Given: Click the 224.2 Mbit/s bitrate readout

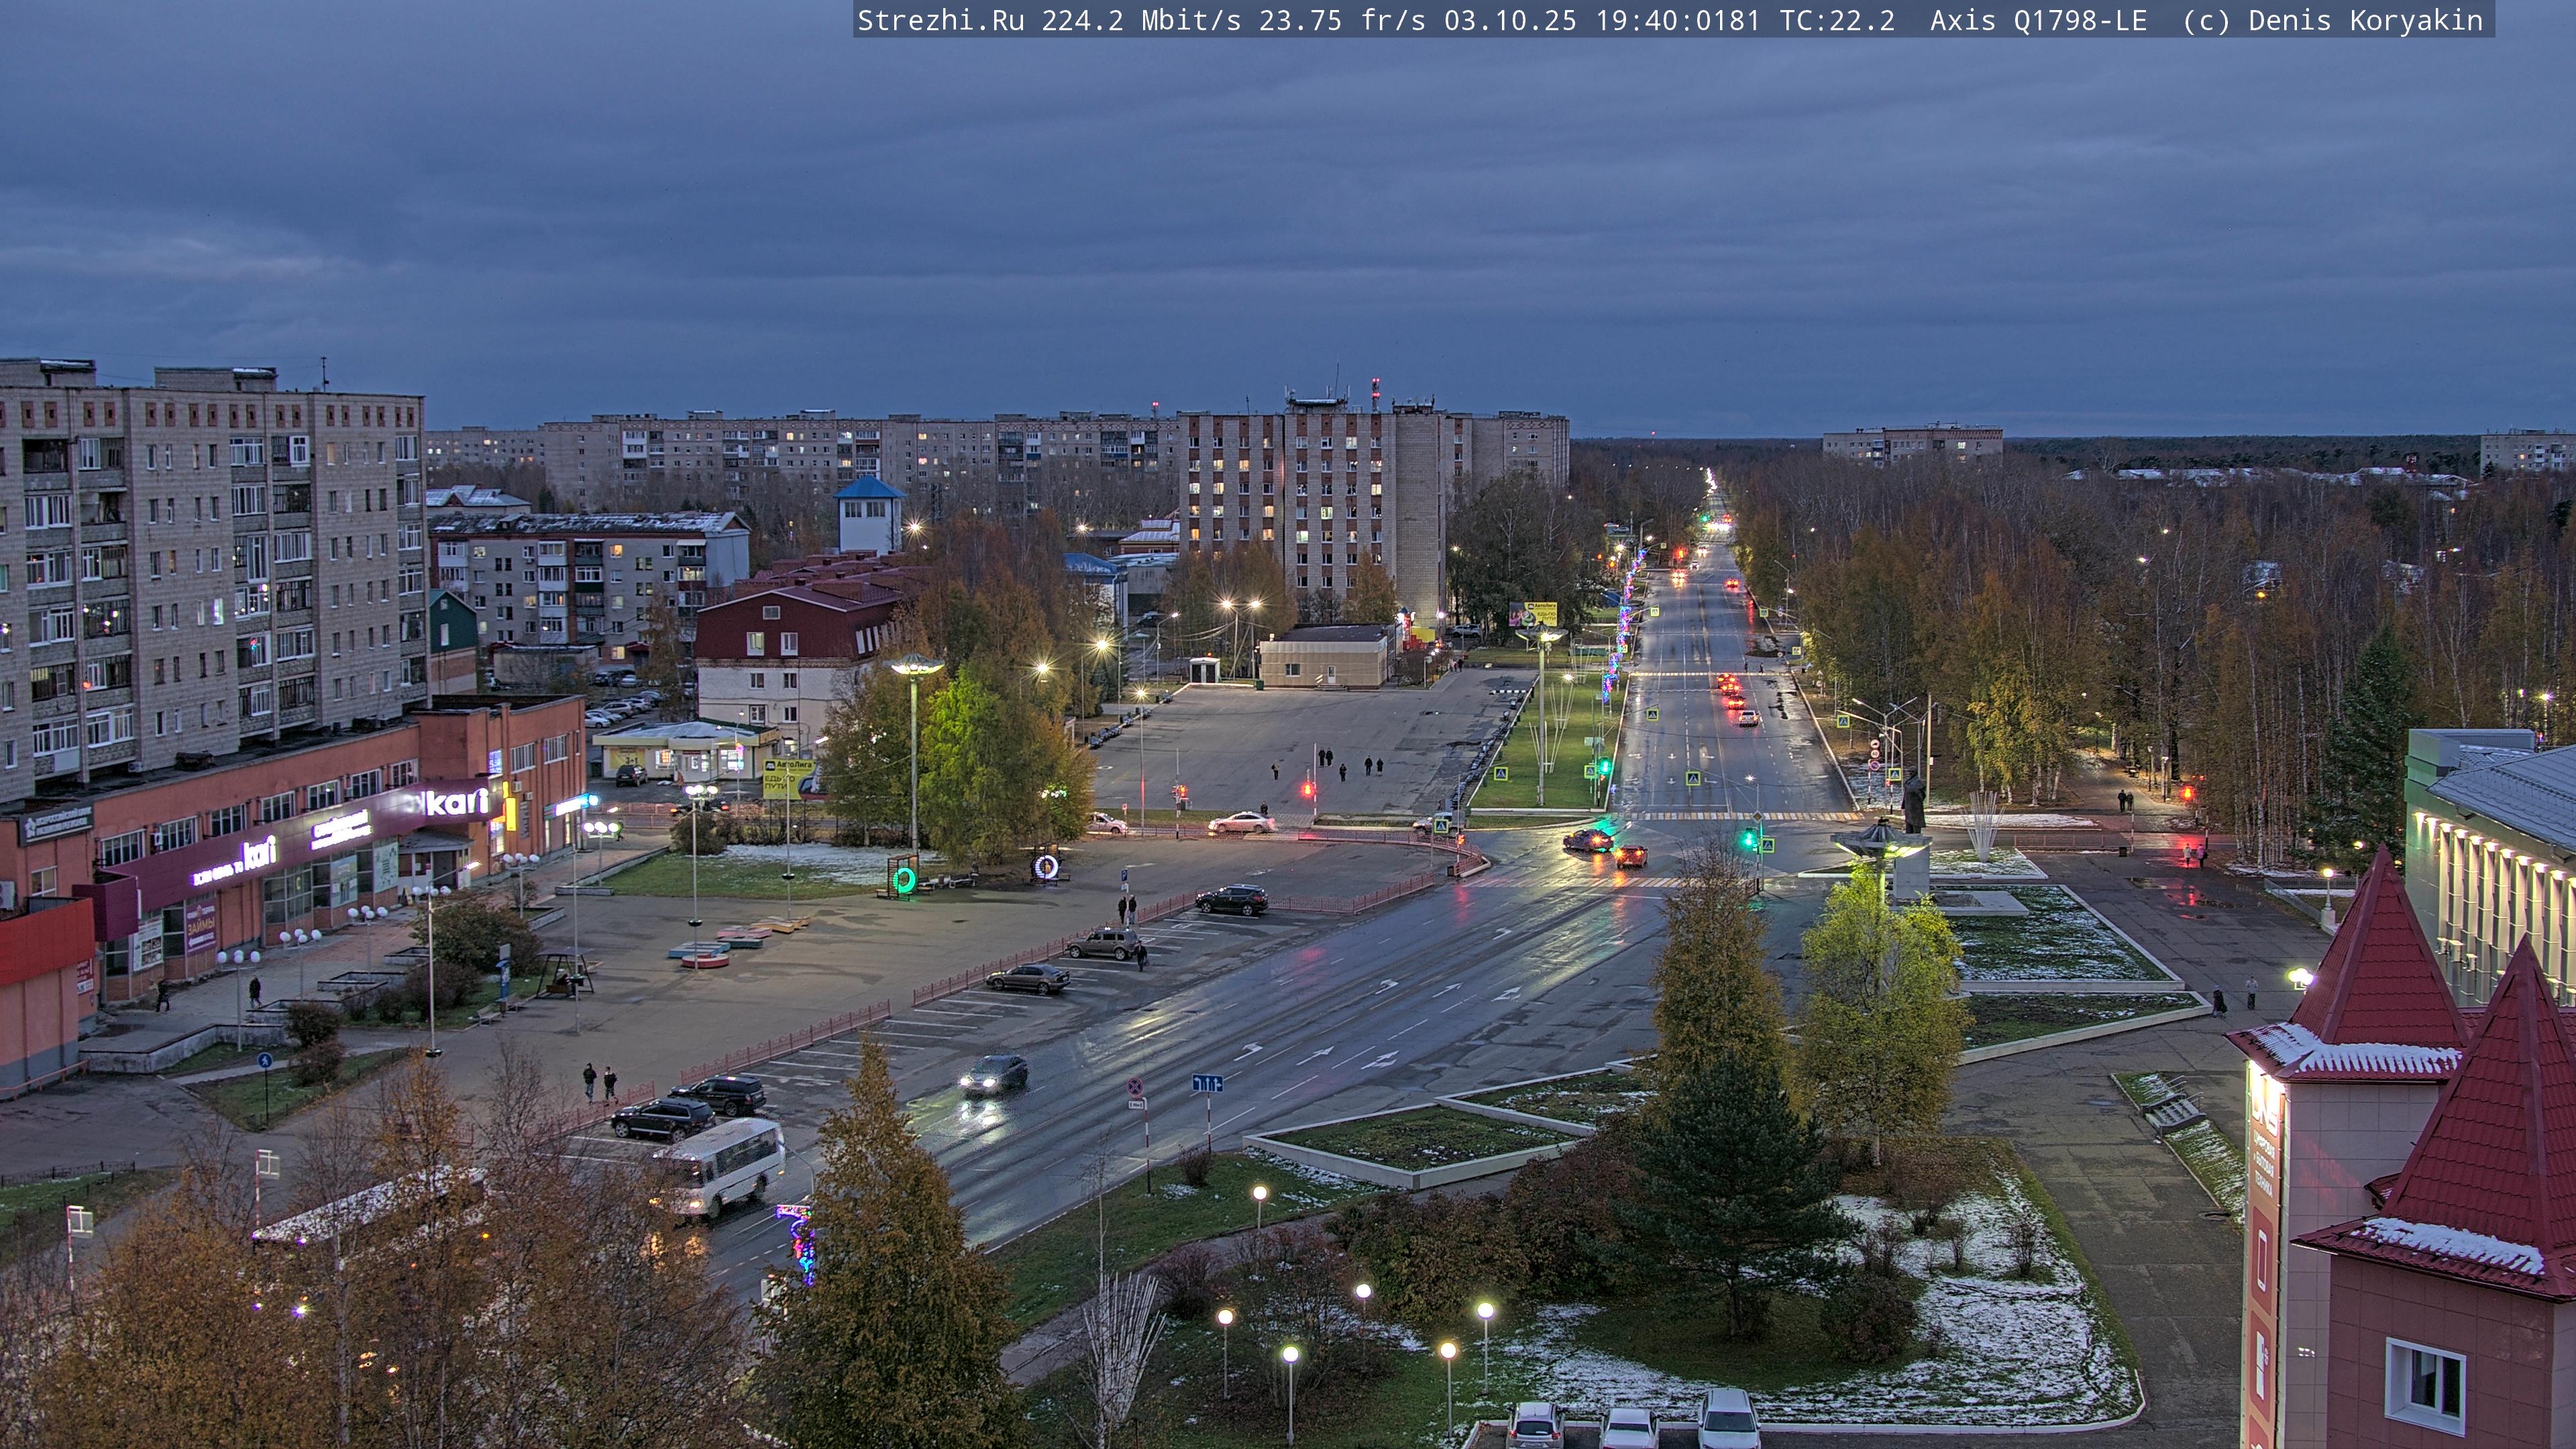Looking at the screenshot, I should pos(1140,21).
